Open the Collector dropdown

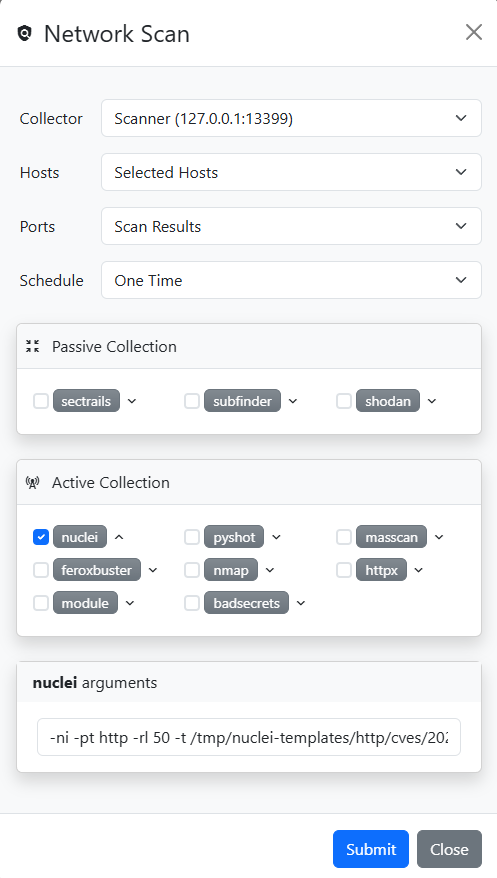click(x=291, y=118)
